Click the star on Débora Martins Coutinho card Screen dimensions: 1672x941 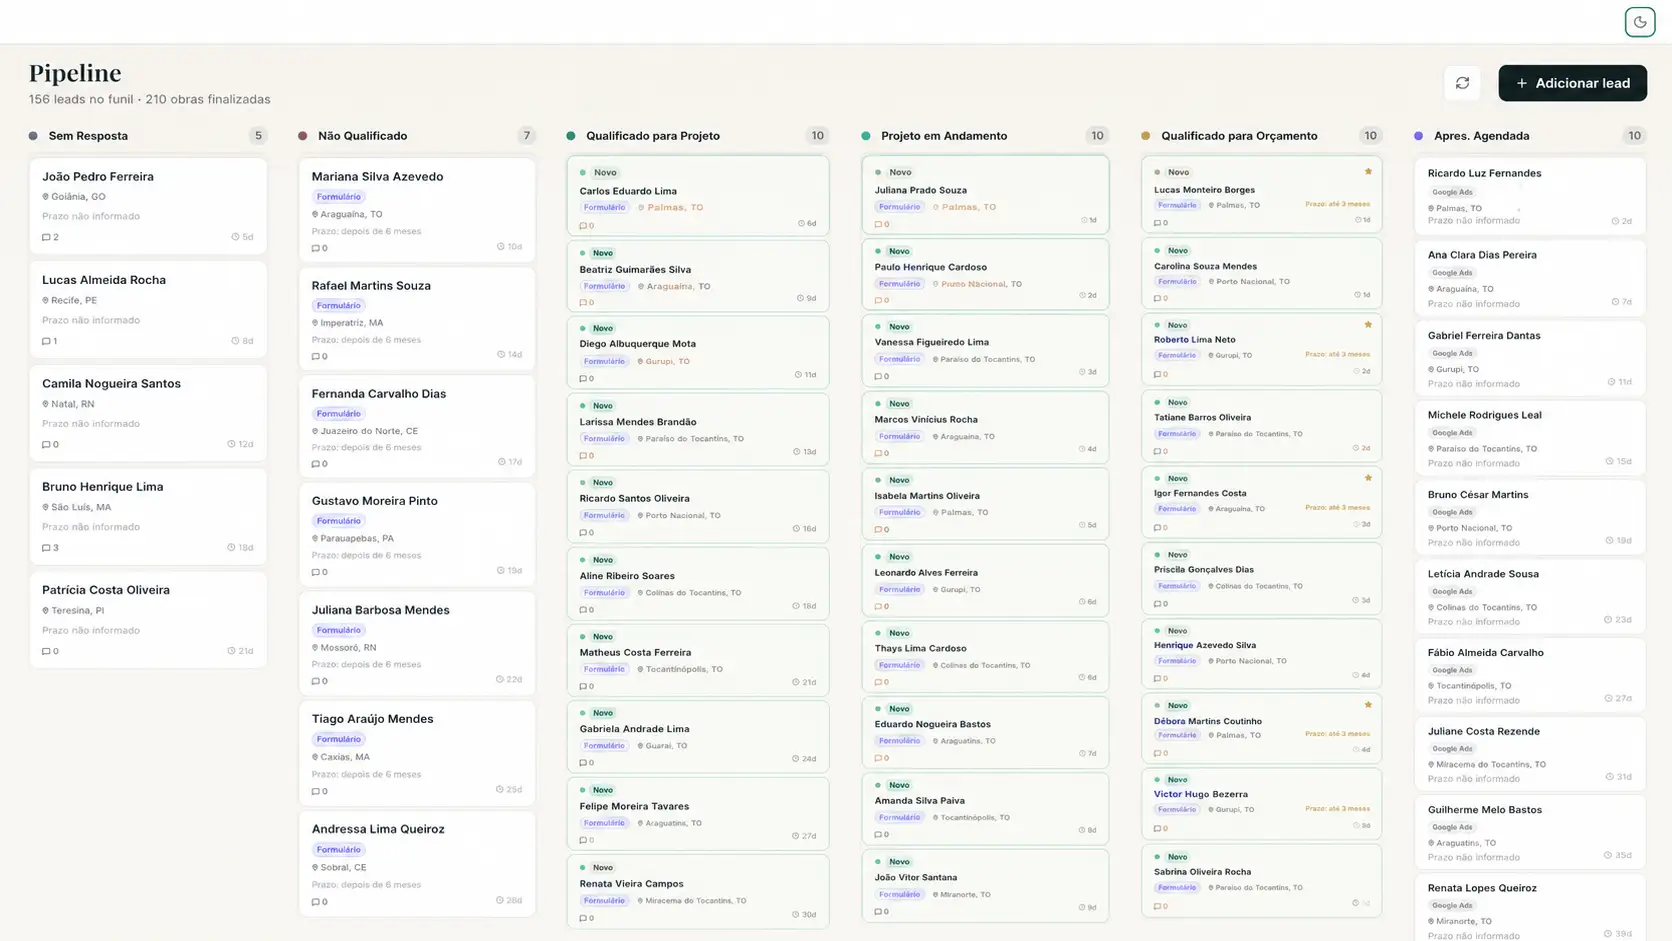coord(1368,705)
